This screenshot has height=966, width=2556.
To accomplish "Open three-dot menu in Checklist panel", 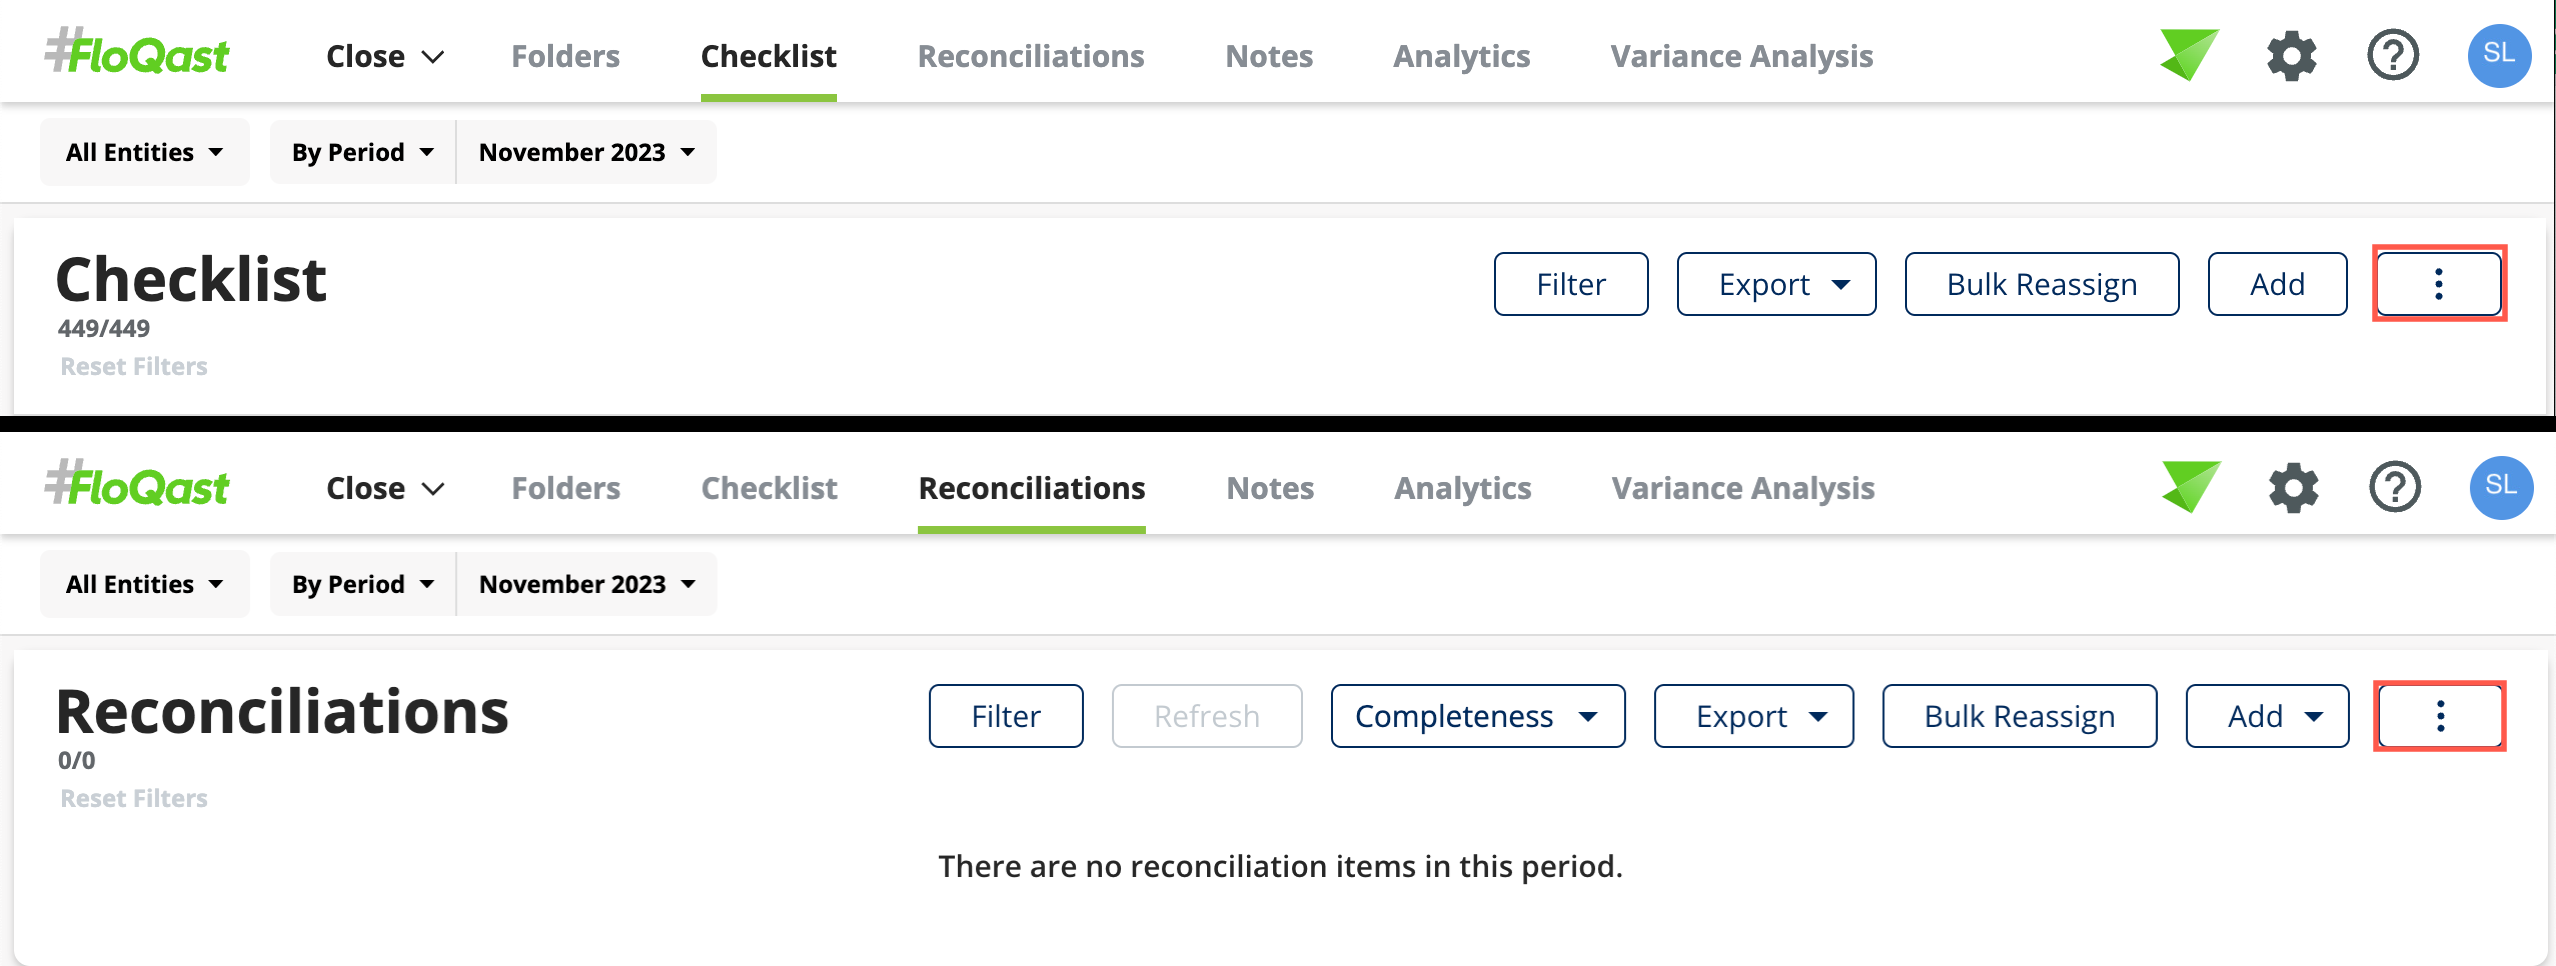I will [x=2439, y=284].
